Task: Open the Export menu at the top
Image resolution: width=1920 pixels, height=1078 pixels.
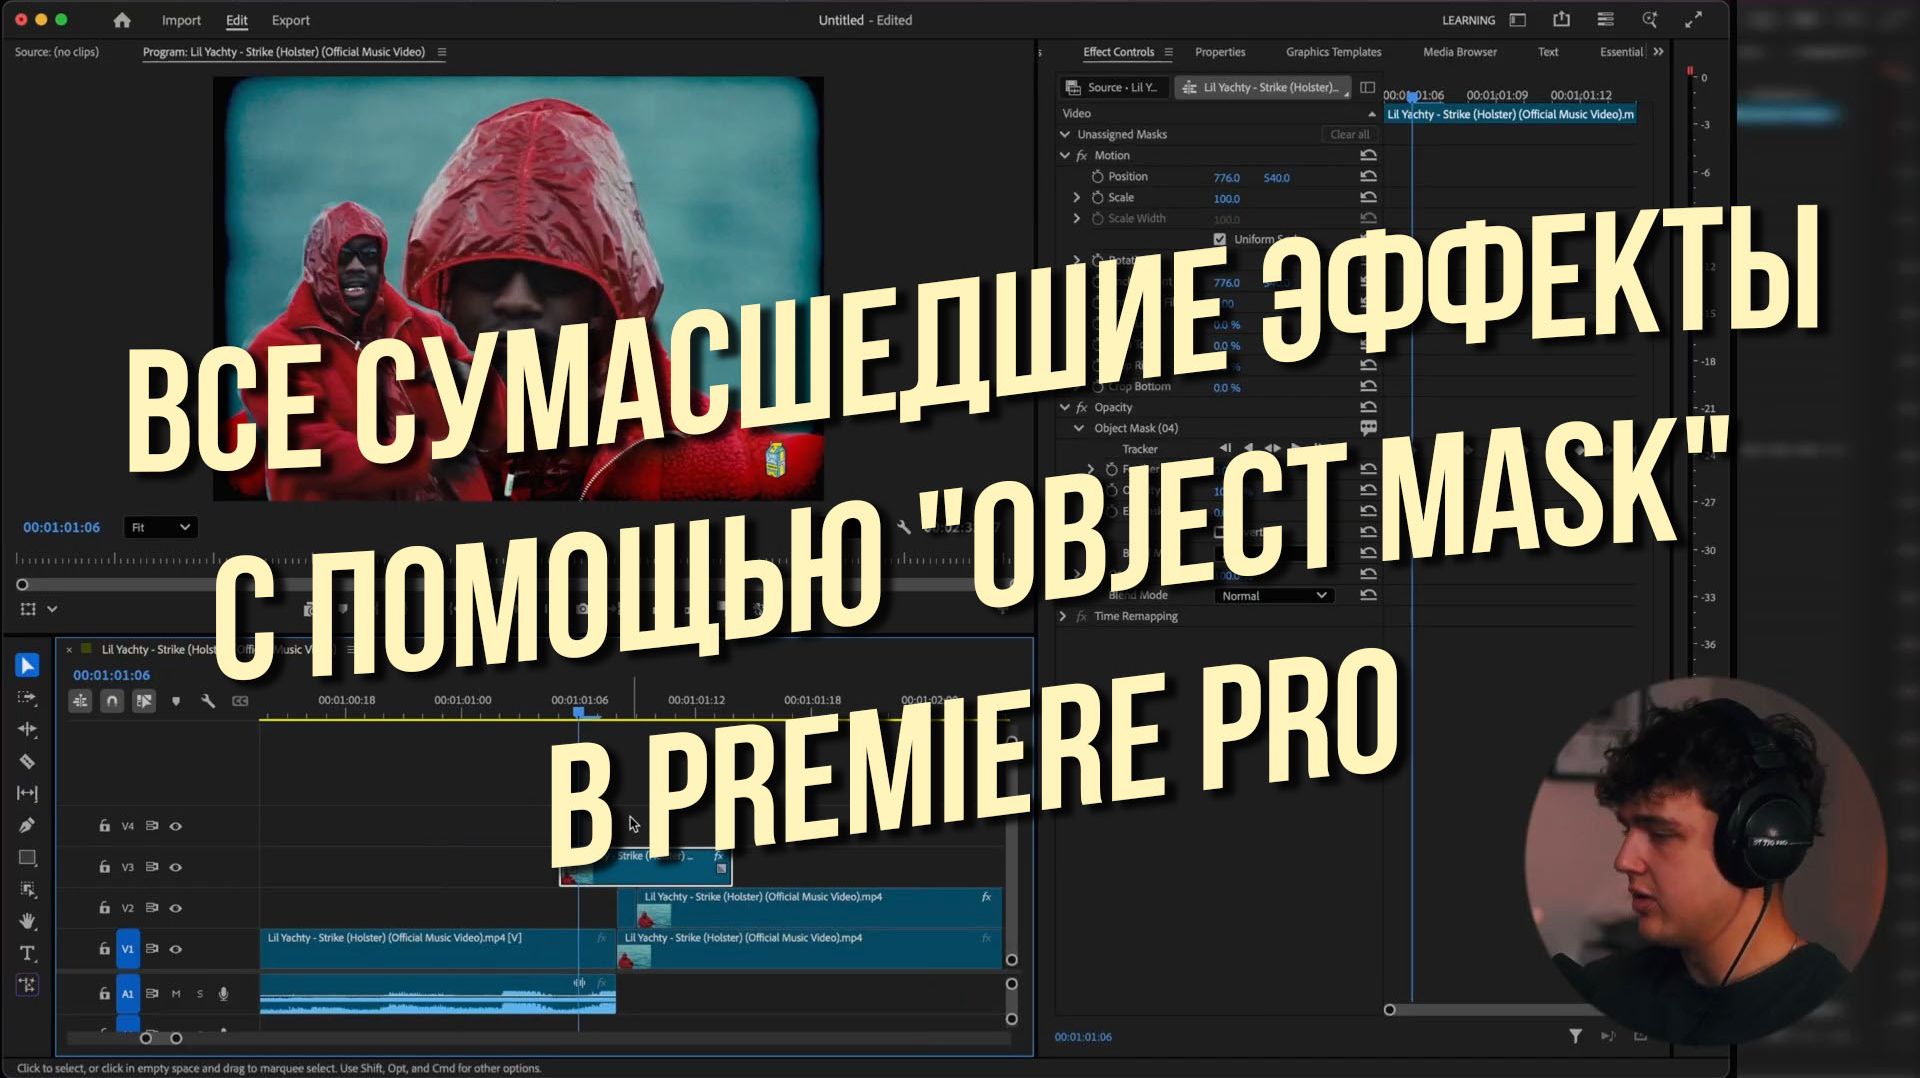Action: click(290, 20)
